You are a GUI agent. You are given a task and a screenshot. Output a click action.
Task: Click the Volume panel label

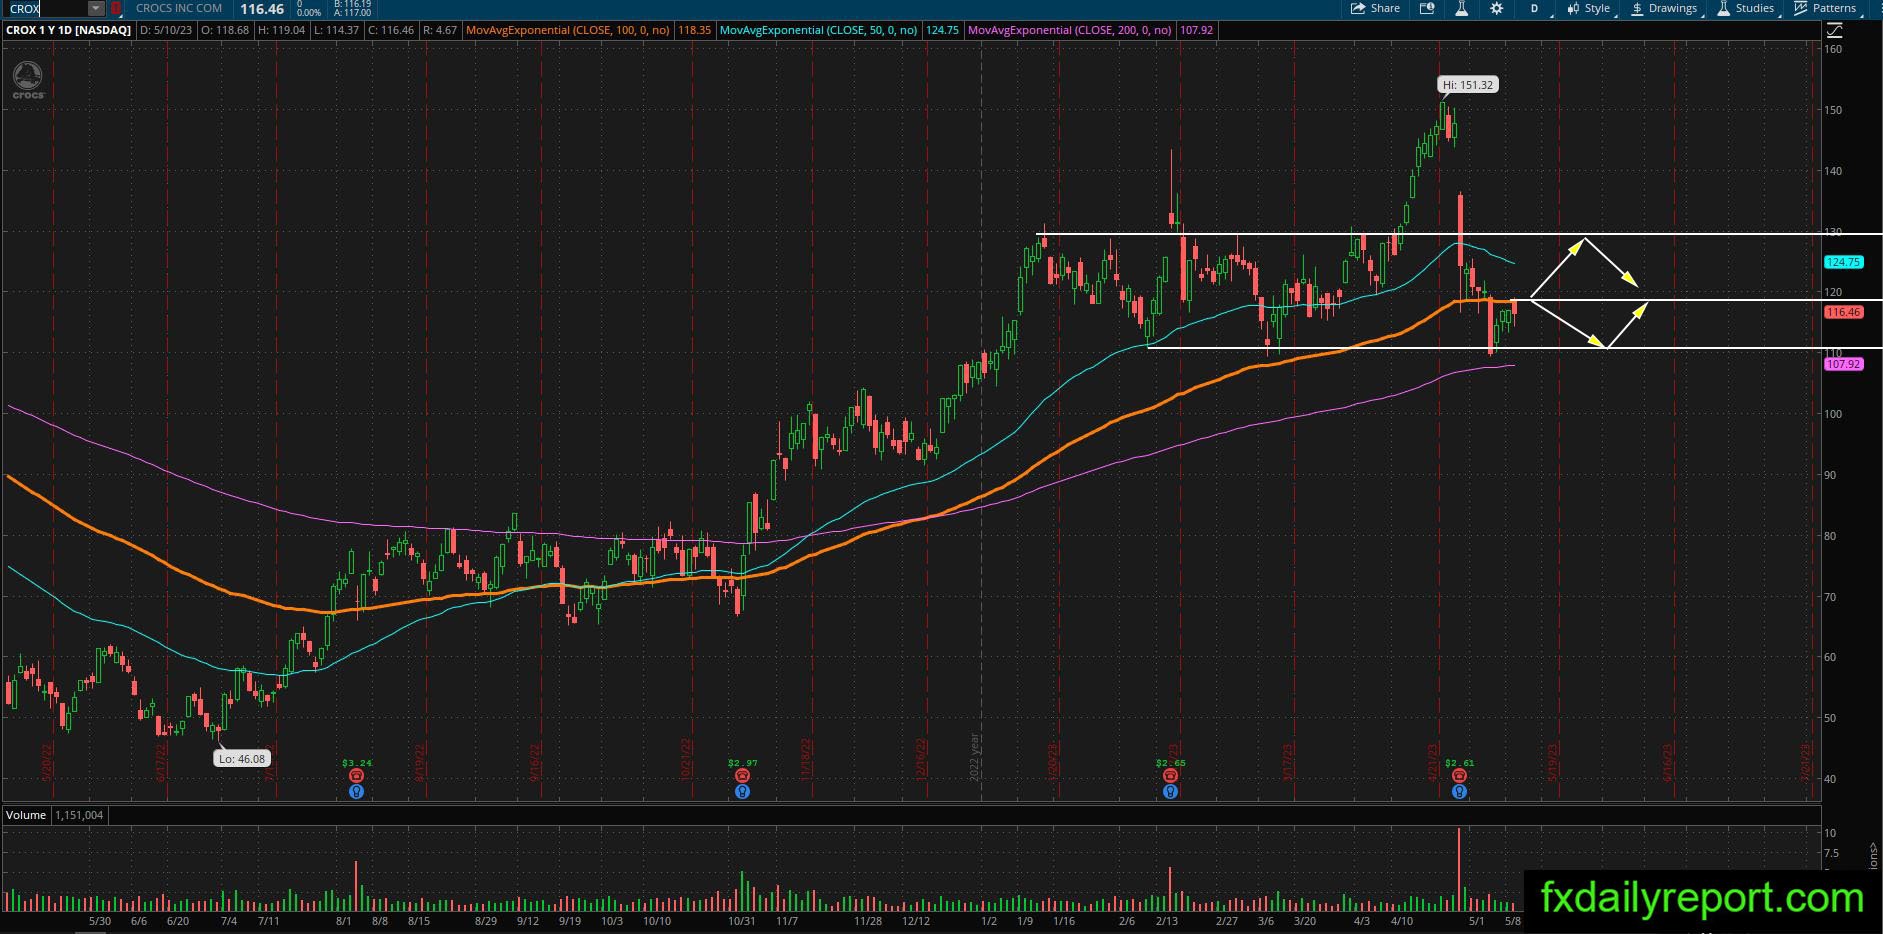coord(26,815)
